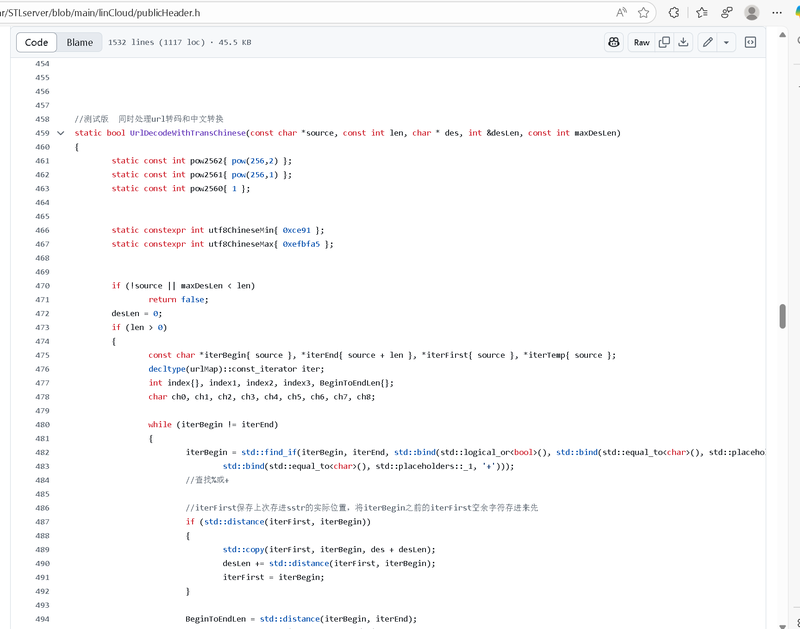Add this page to favorites with the star
Screen dimensions: 800x629
[x=643, y=13]
